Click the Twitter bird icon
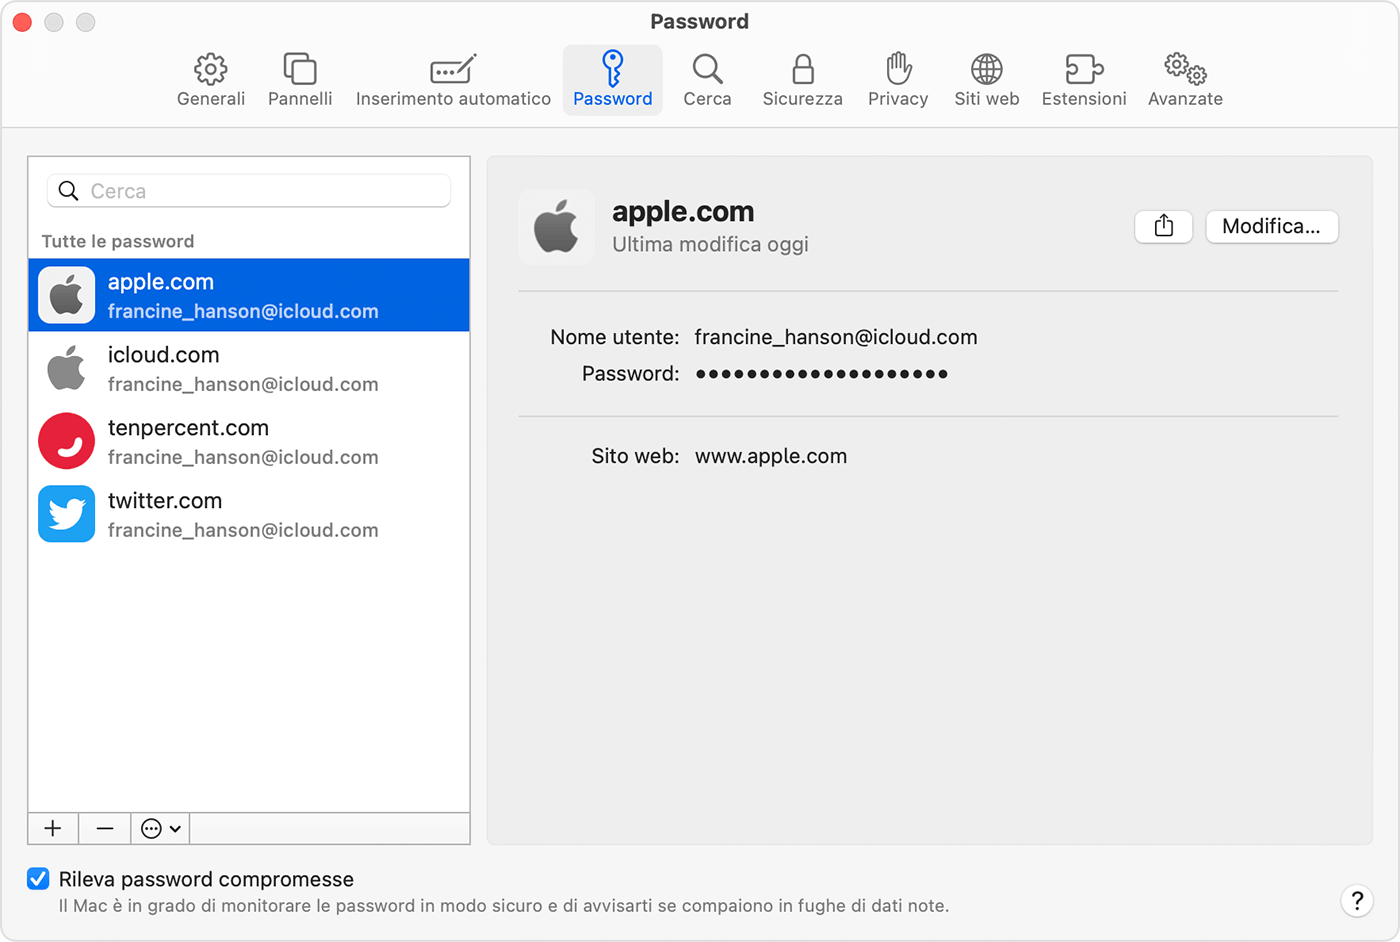Viewport: 1400px width, 942px height. (67, 514)
